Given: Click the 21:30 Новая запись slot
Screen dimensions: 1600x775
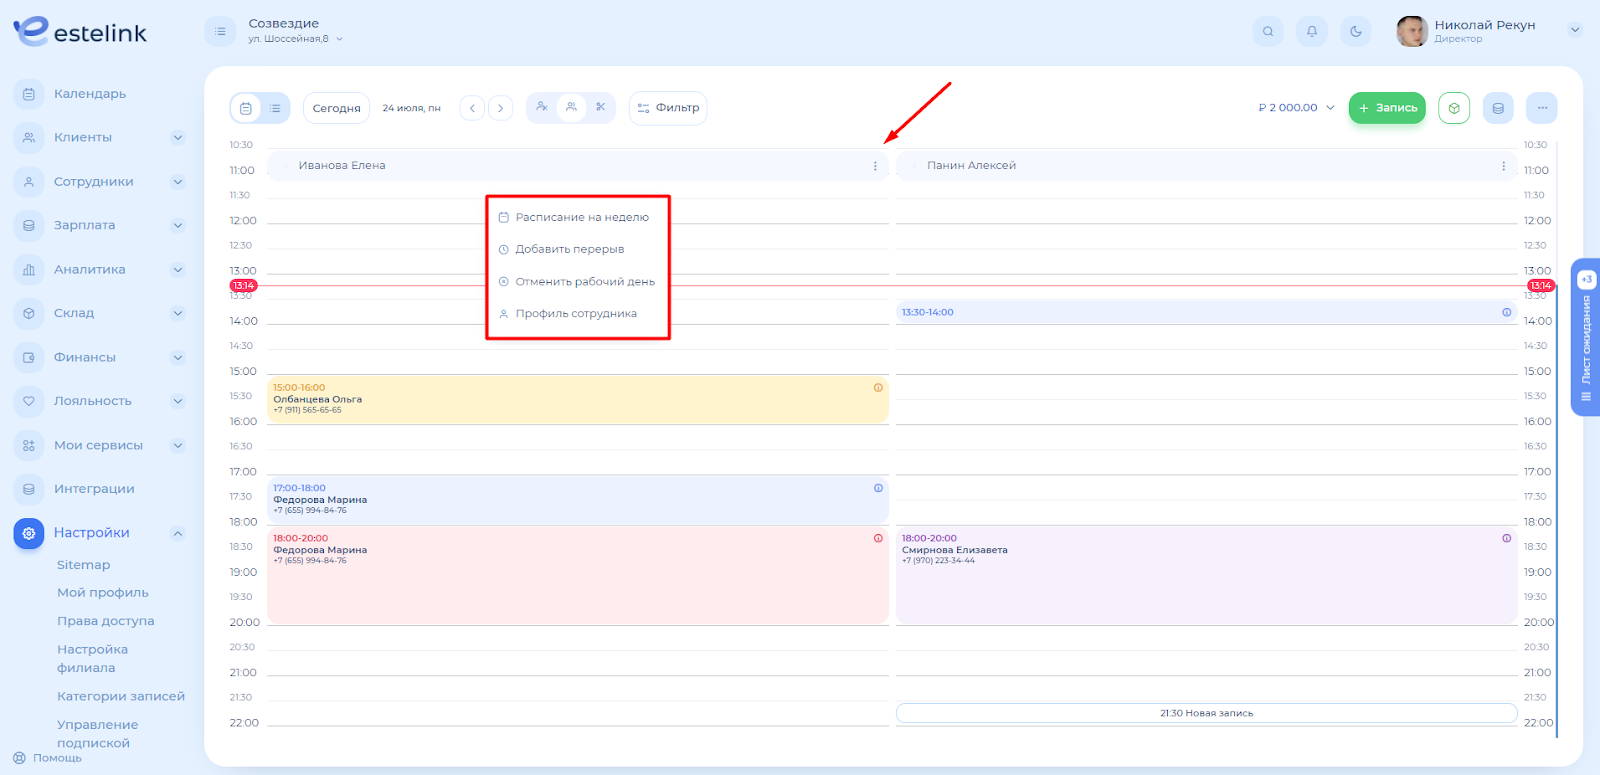Looking at the screenshot, I should [x=1206, y=713].
